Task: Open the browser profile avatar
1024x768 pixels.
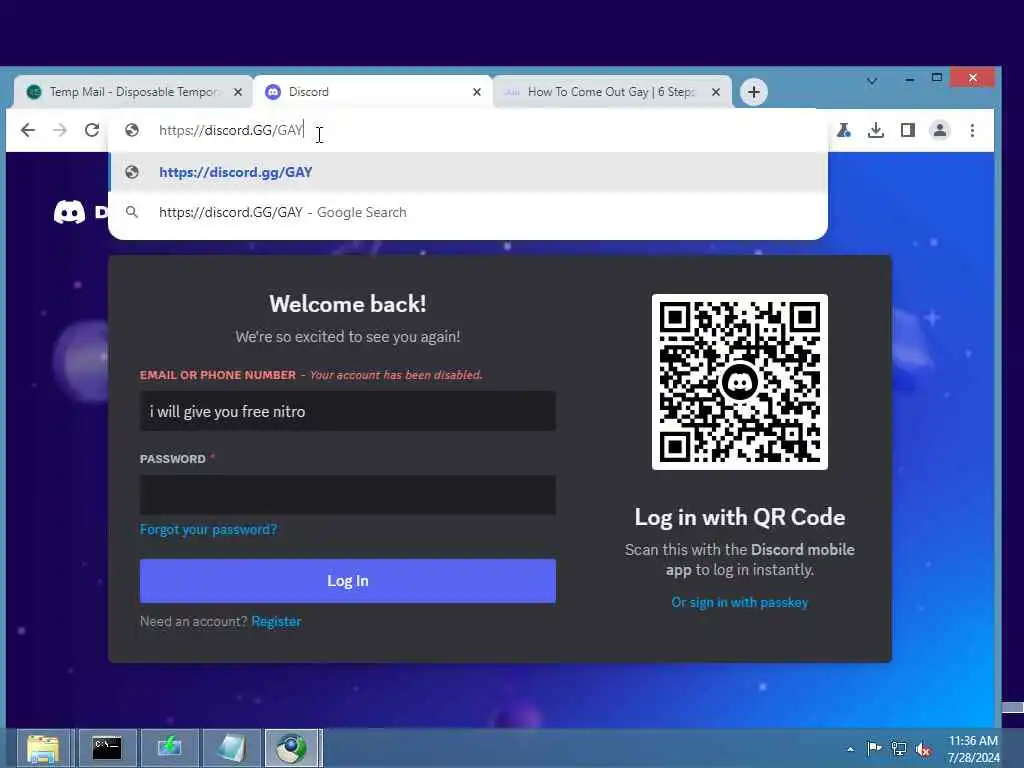Action: [940, 131]
